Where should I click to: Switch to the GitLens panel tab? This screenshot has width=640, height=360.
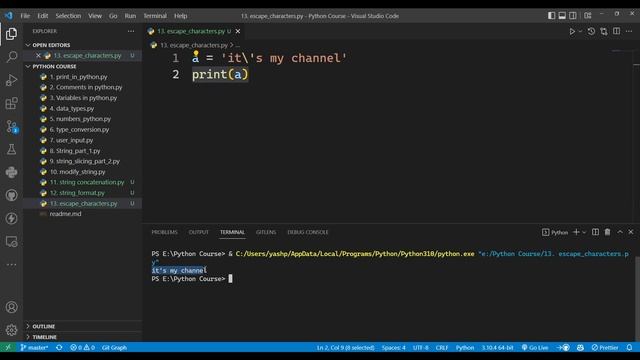click(266, 232)
